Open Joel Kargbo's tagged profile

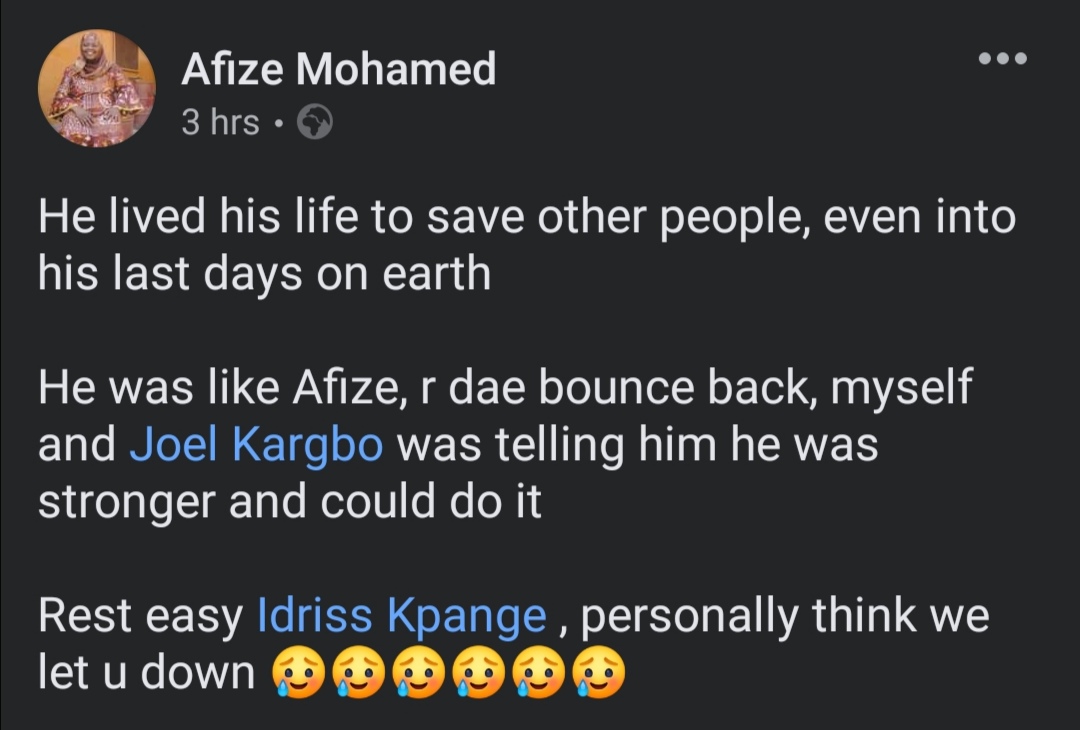[257, 445]
